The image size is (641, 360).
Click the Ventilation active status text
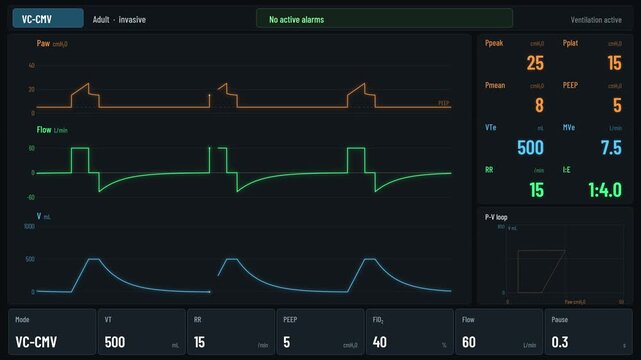(596, 20)
